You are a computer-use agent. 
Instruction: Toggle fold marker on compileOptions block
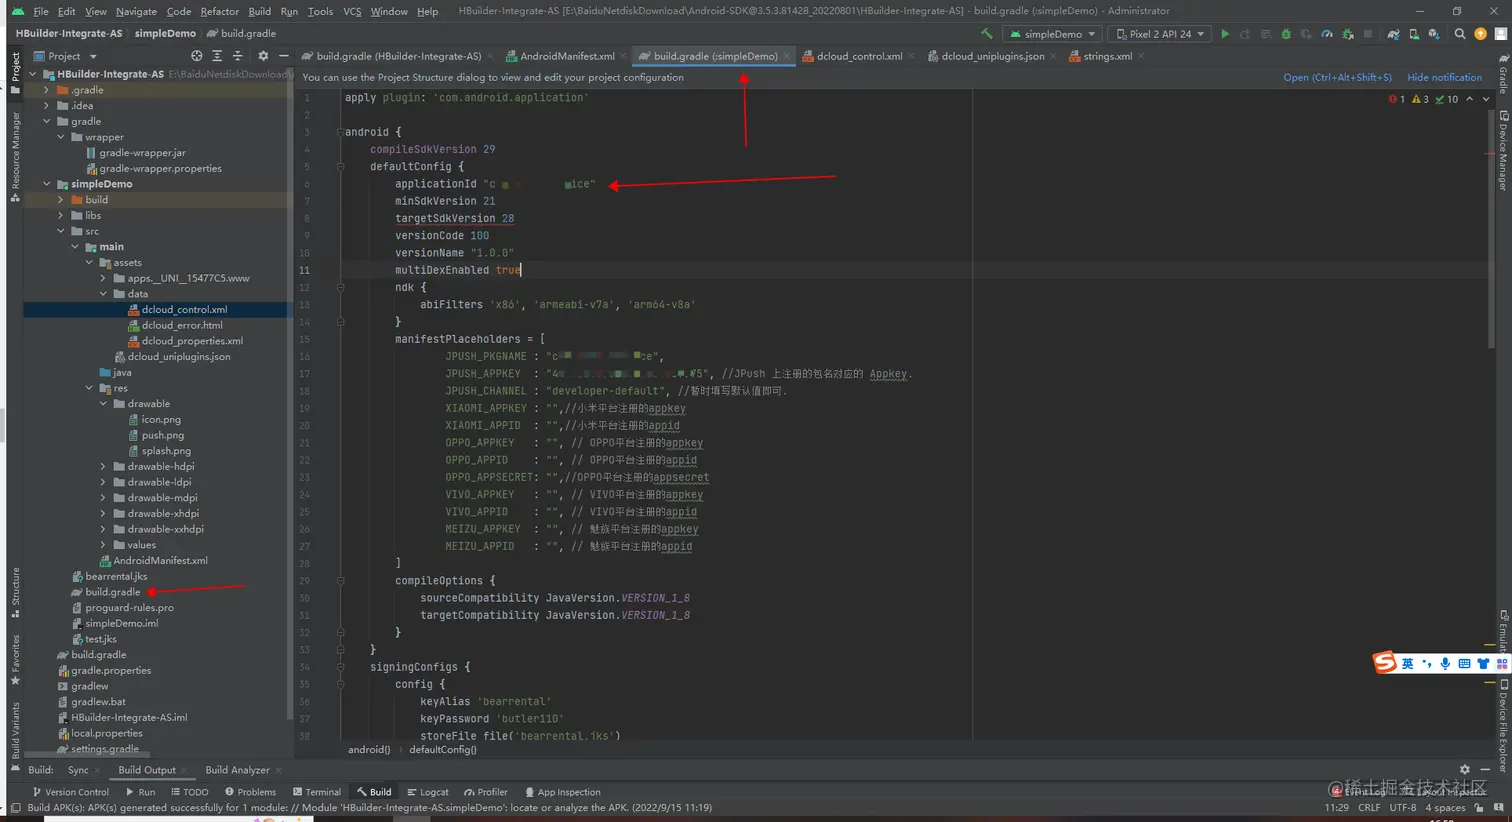340,581
